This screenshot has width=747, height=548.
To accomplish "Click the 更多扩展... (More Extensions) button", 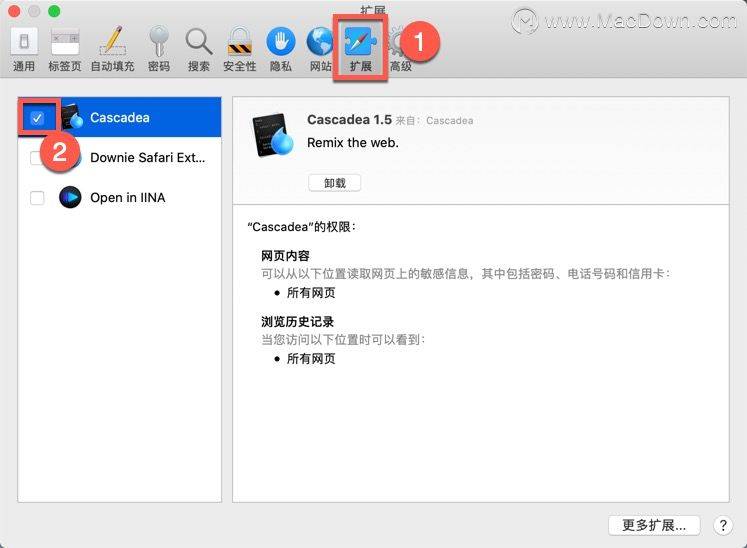I will pyautogui.click(x=653, y=525).
